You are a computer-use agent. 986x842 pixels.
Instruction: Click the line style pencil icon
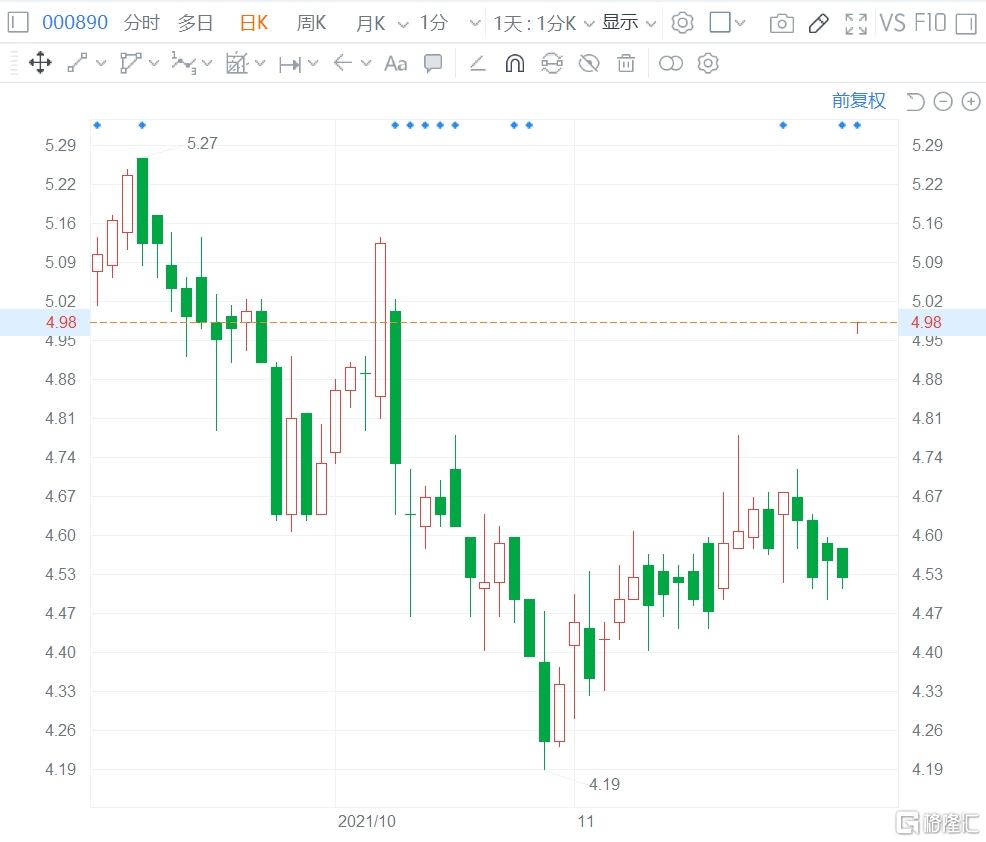pyautogui.click(x=478, y=64)
